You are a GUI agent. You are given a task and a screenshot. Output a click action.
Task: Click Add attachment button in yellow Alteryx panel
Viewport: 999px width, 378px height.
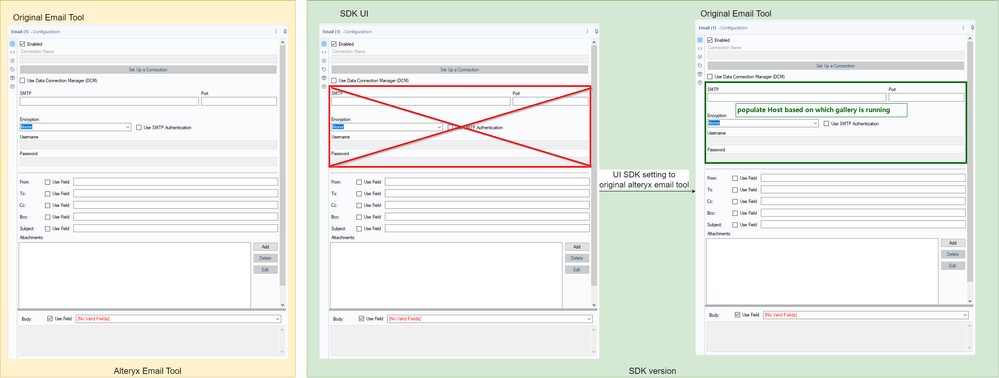pyautogui.click(x=266, y=247)
